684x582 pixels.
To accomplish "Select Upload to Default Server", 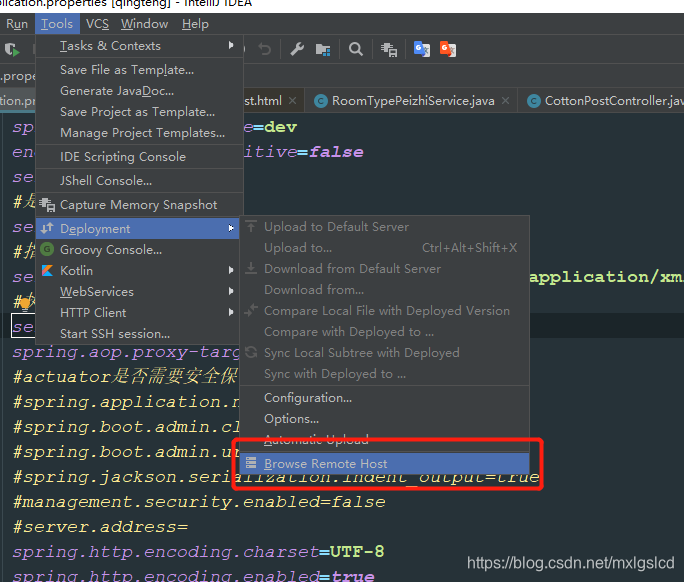I will point(384,227).
